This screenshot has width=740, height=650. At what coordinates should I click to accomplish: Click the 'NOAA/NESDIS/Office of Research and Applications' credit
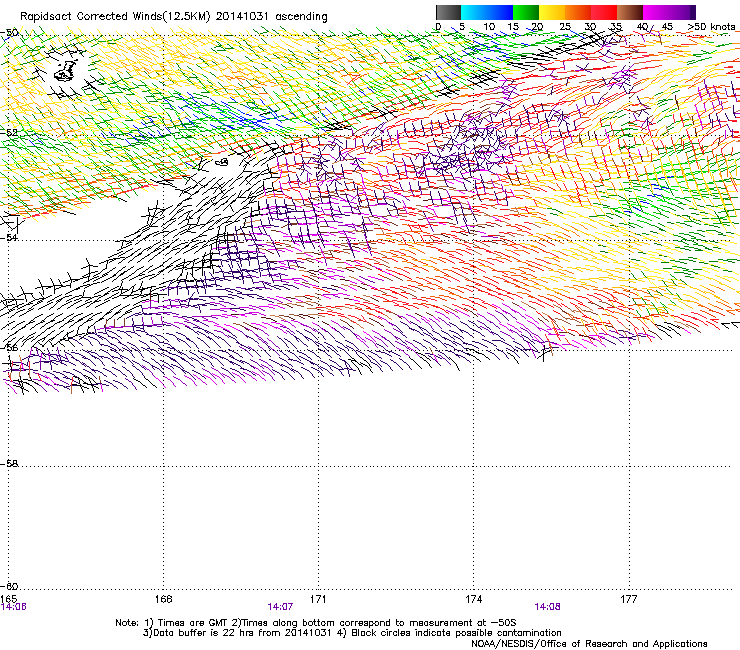[x=589, y=644]
